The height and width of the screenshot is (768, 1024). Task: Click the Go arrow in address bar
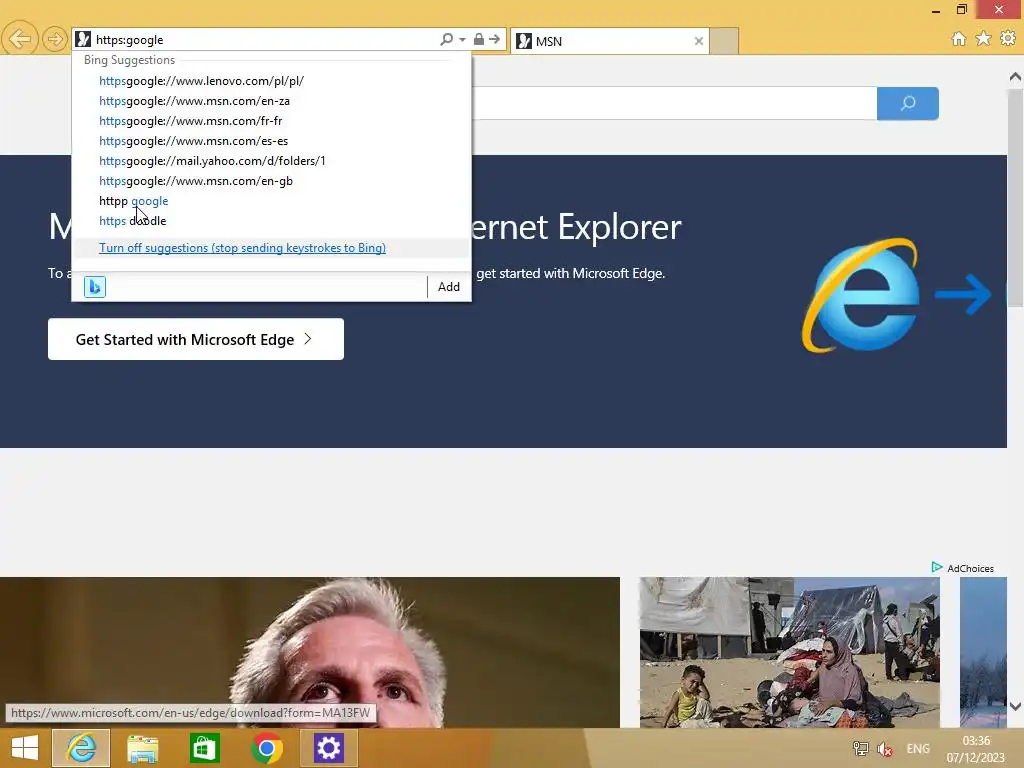point(494,39)
